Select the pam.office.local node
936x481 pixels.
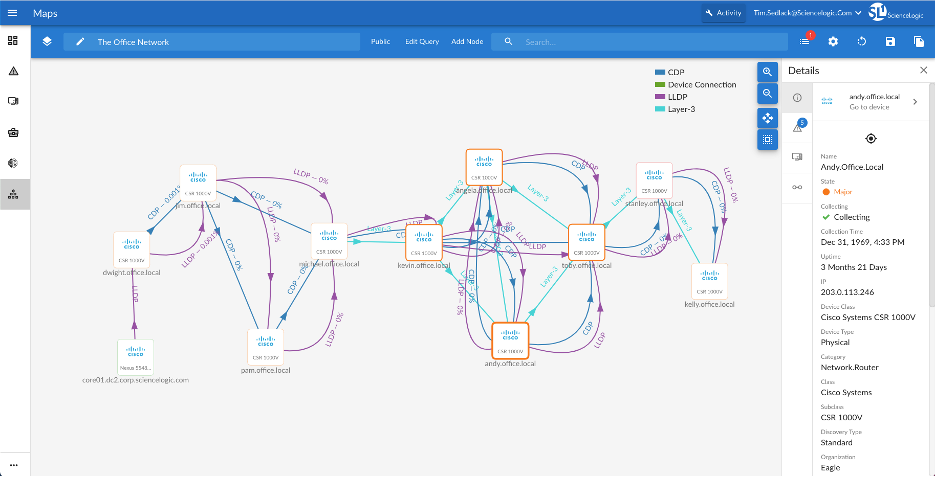click(x=266, y=348)
